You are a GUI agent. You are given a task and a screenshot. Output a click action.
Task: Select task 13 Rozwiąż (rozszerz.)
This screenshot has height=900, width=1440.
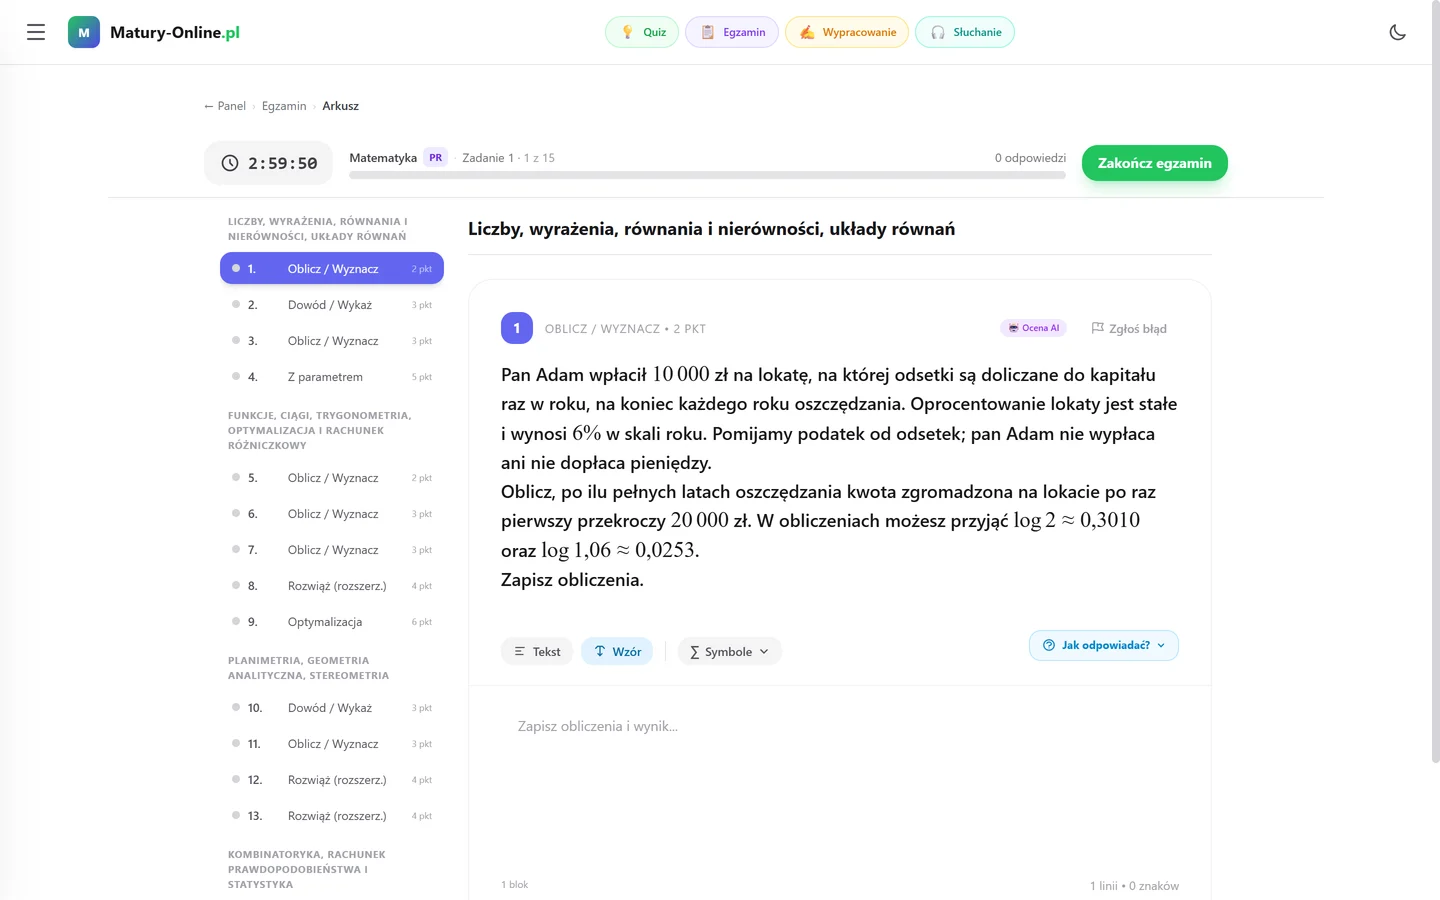tap(332, 816)
